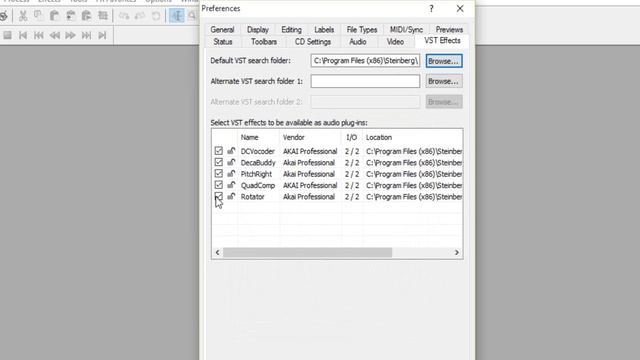
Task: Browse for the default VST search folder
Action: coord(444,61)
